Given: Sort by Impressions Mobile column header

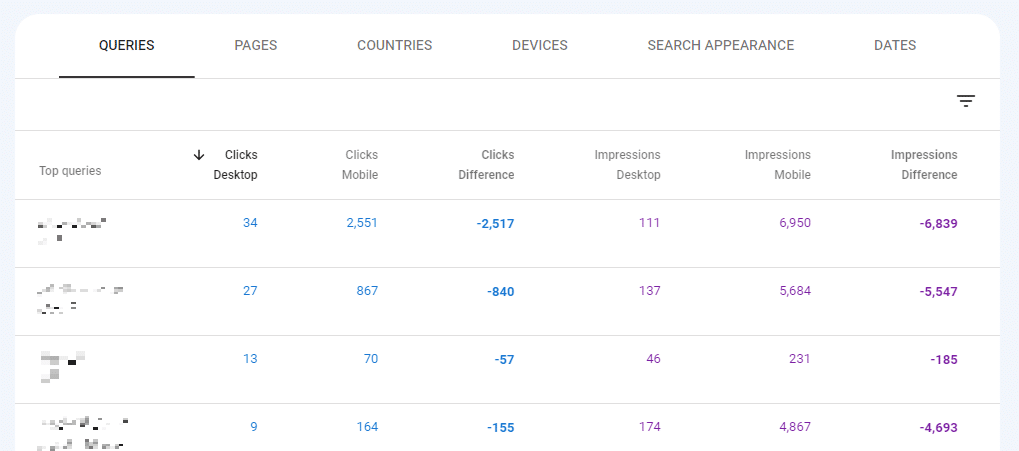Looking at the screenshot, I should click(777, 165).
